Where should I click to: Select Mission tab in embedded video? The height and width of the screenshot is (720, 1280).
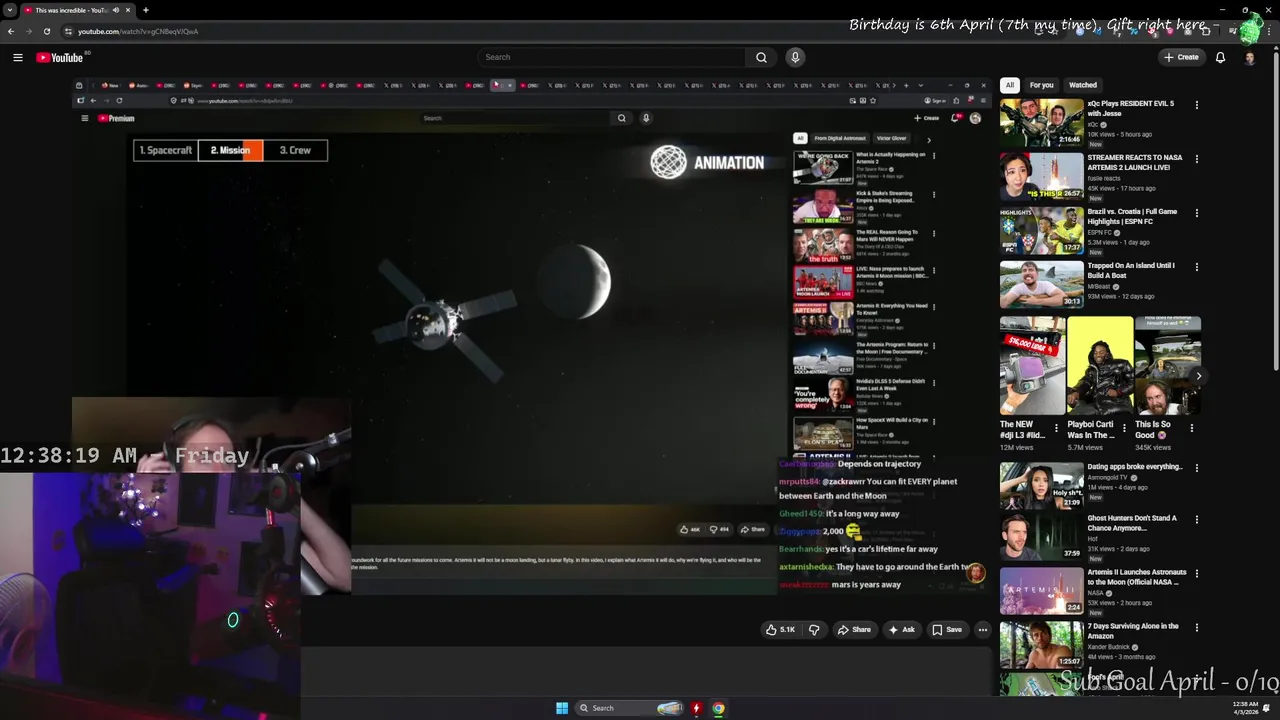(231, 150)
